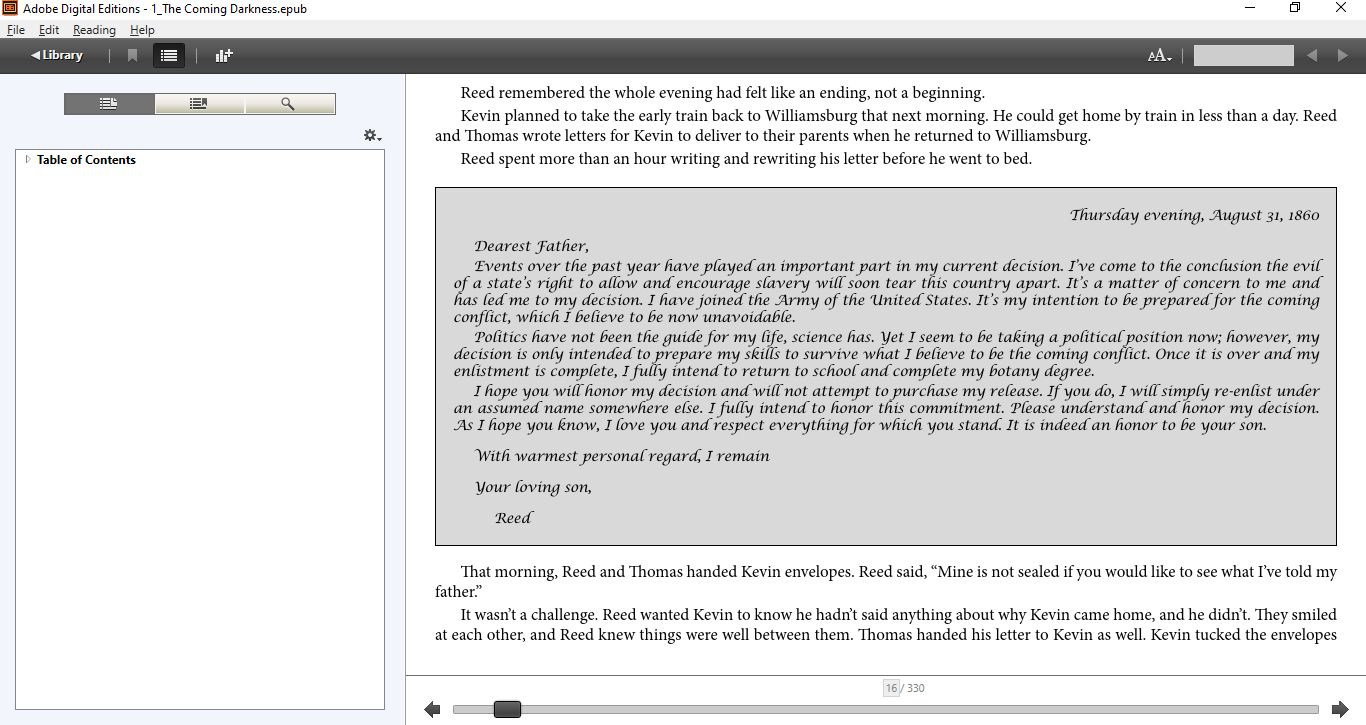Click the 'Dearest Father,' salutation
Image resolution: width=1366 pixels, height=725 pixels.
[x=531, y=246]
